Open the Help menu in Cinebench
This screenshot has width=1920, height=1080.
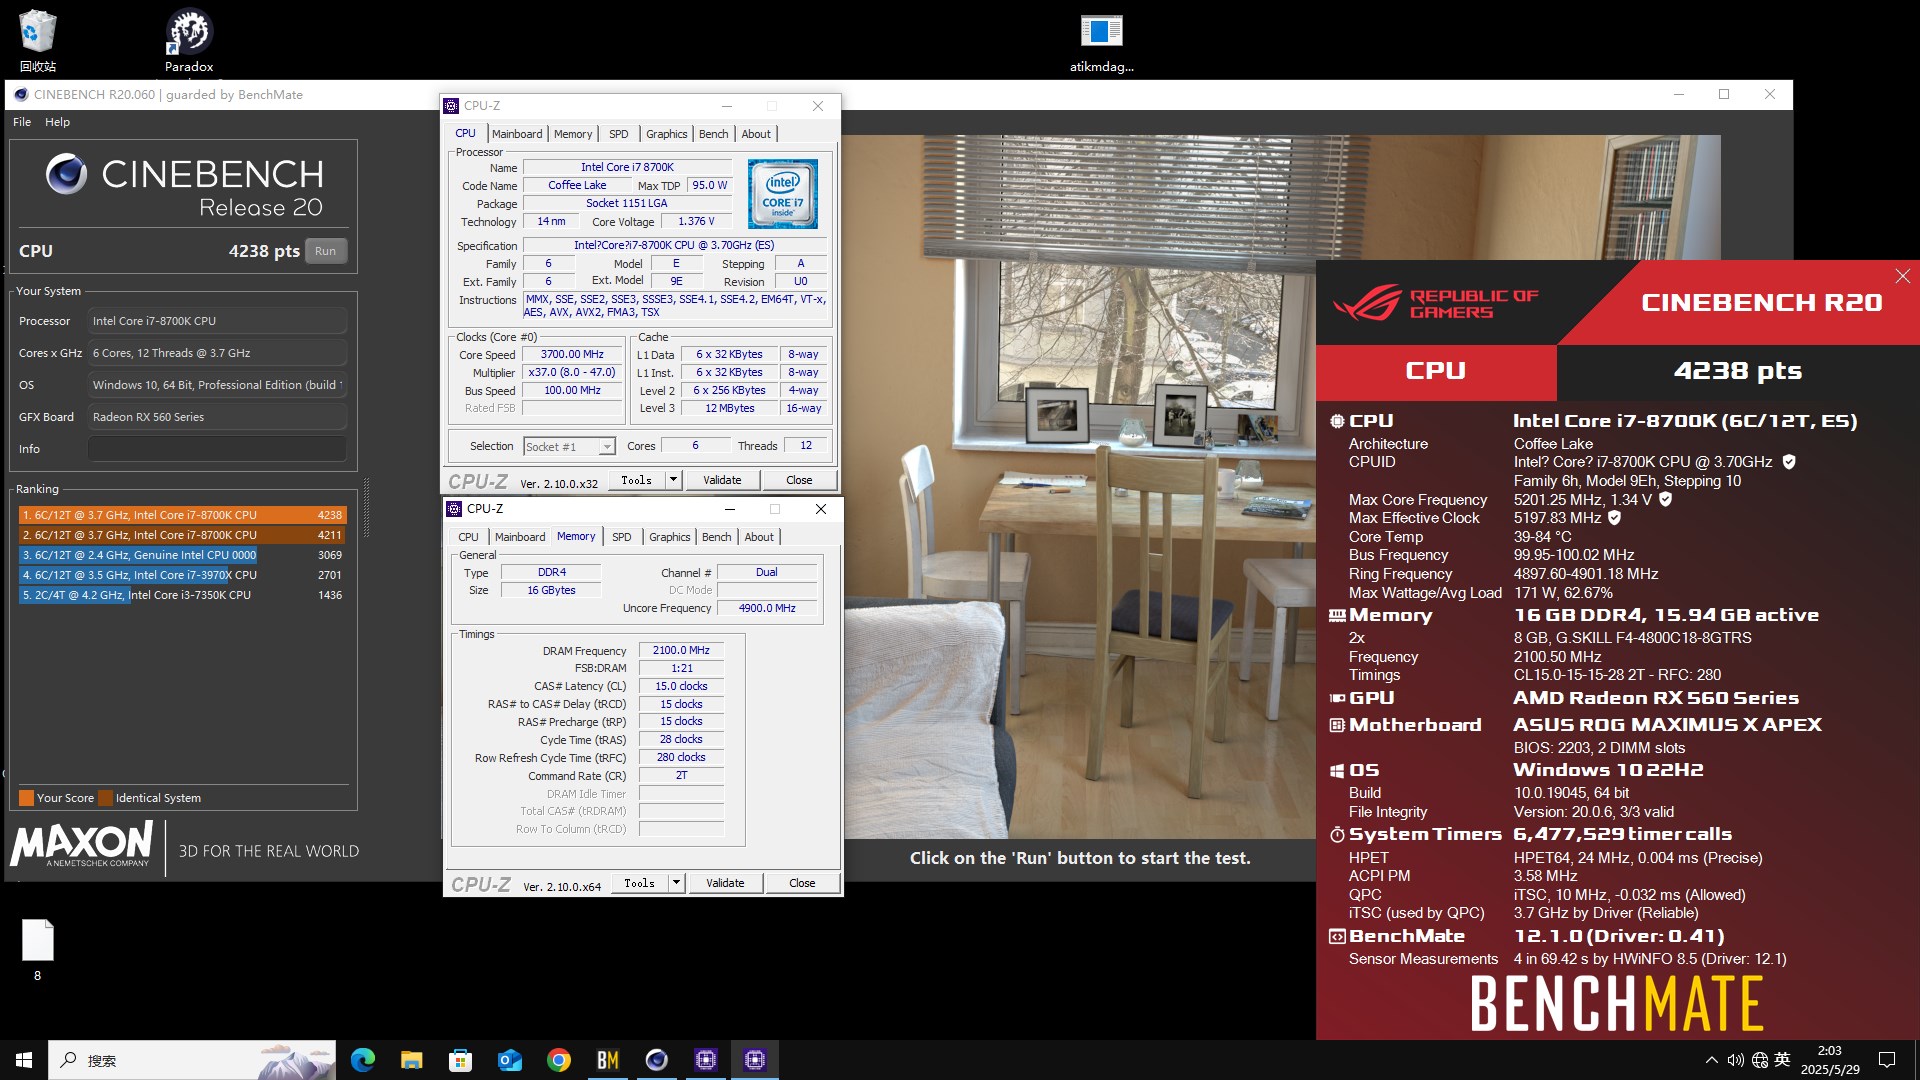point(57,122)
